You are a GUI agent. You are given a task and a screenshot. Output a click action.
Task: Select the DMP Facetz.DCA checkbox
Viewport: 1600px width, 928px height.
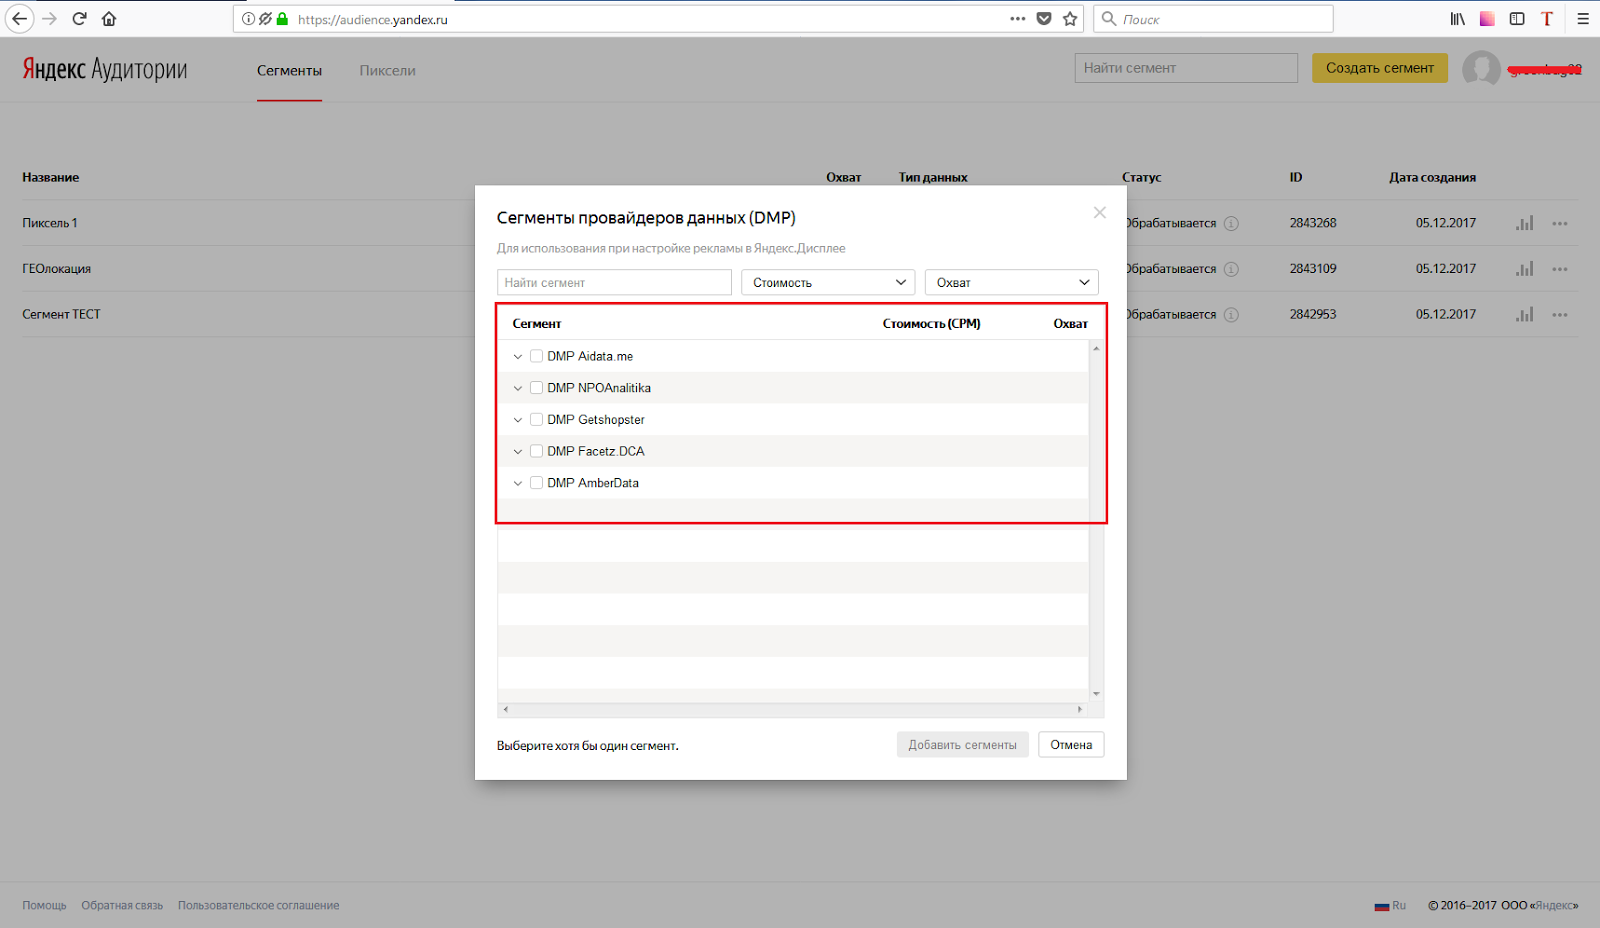click(x=537, y=451)
